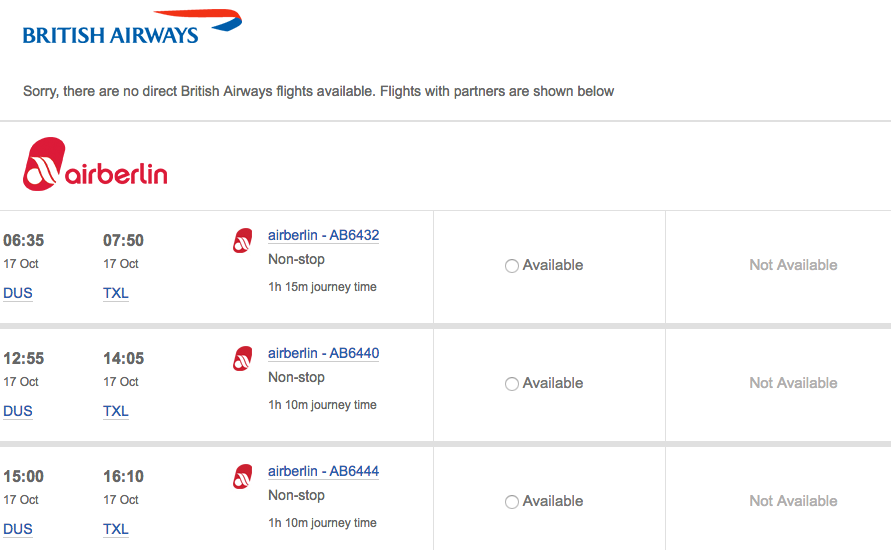891x550 pixels.
Task: Click TXL airport link for 07:50 arrival
Action: [116, 294]
